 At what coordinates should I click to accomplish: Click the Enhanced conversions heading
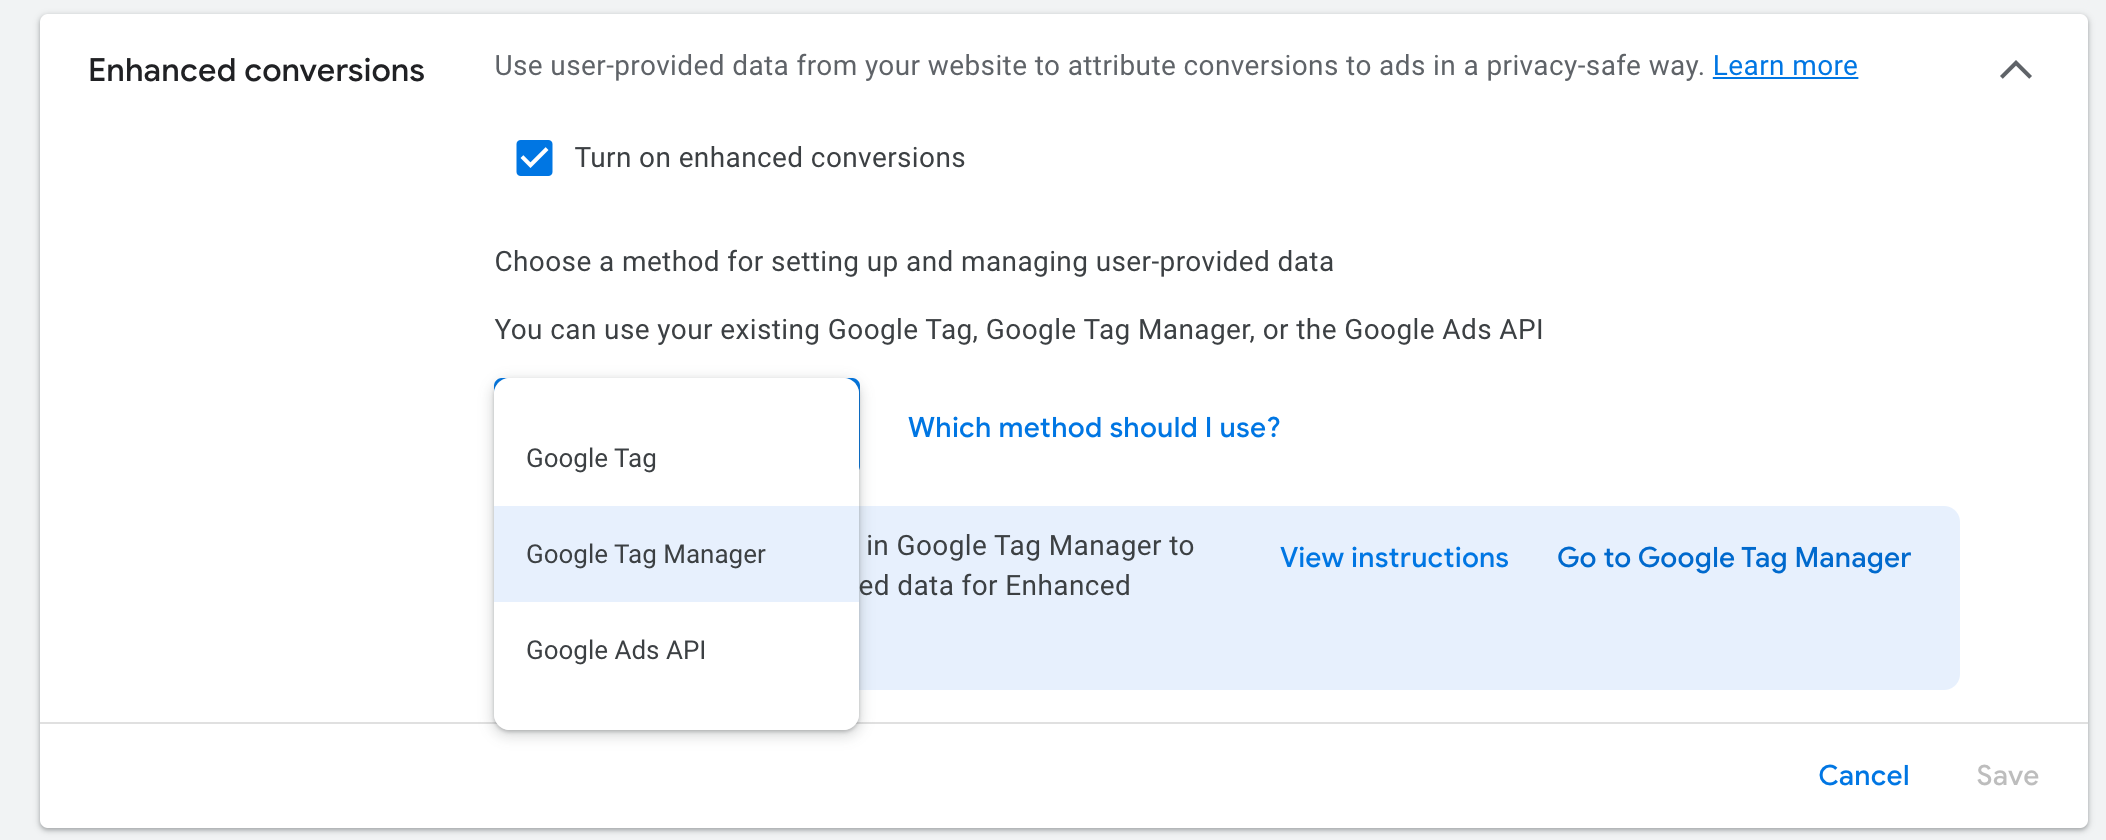click(256, 70)
